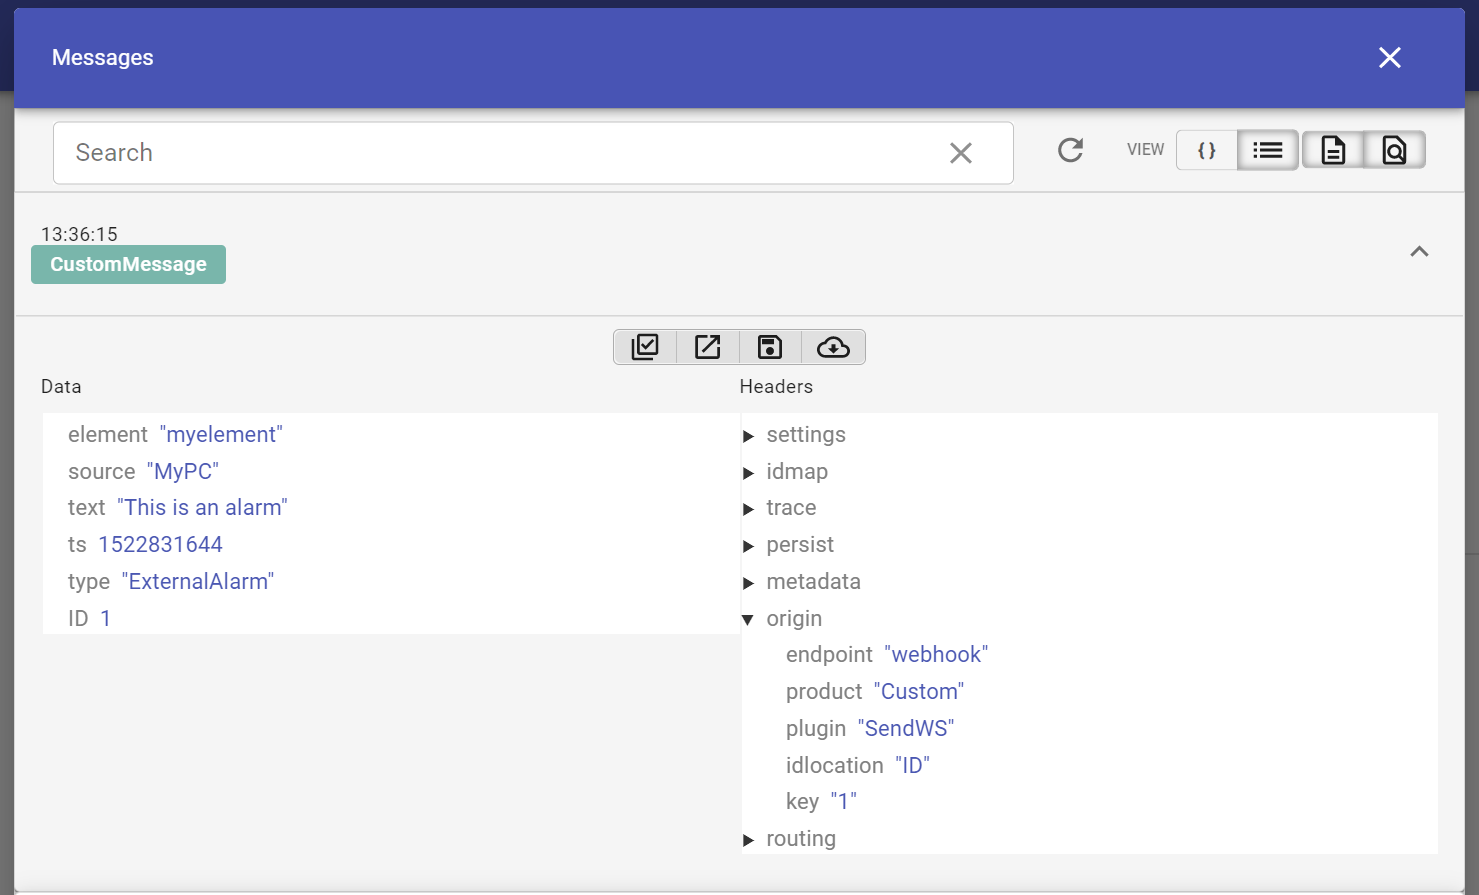This screenshot has height=895, width=1479.
Task: Click the open-in-new-window icon
Action: pos(707,347)
